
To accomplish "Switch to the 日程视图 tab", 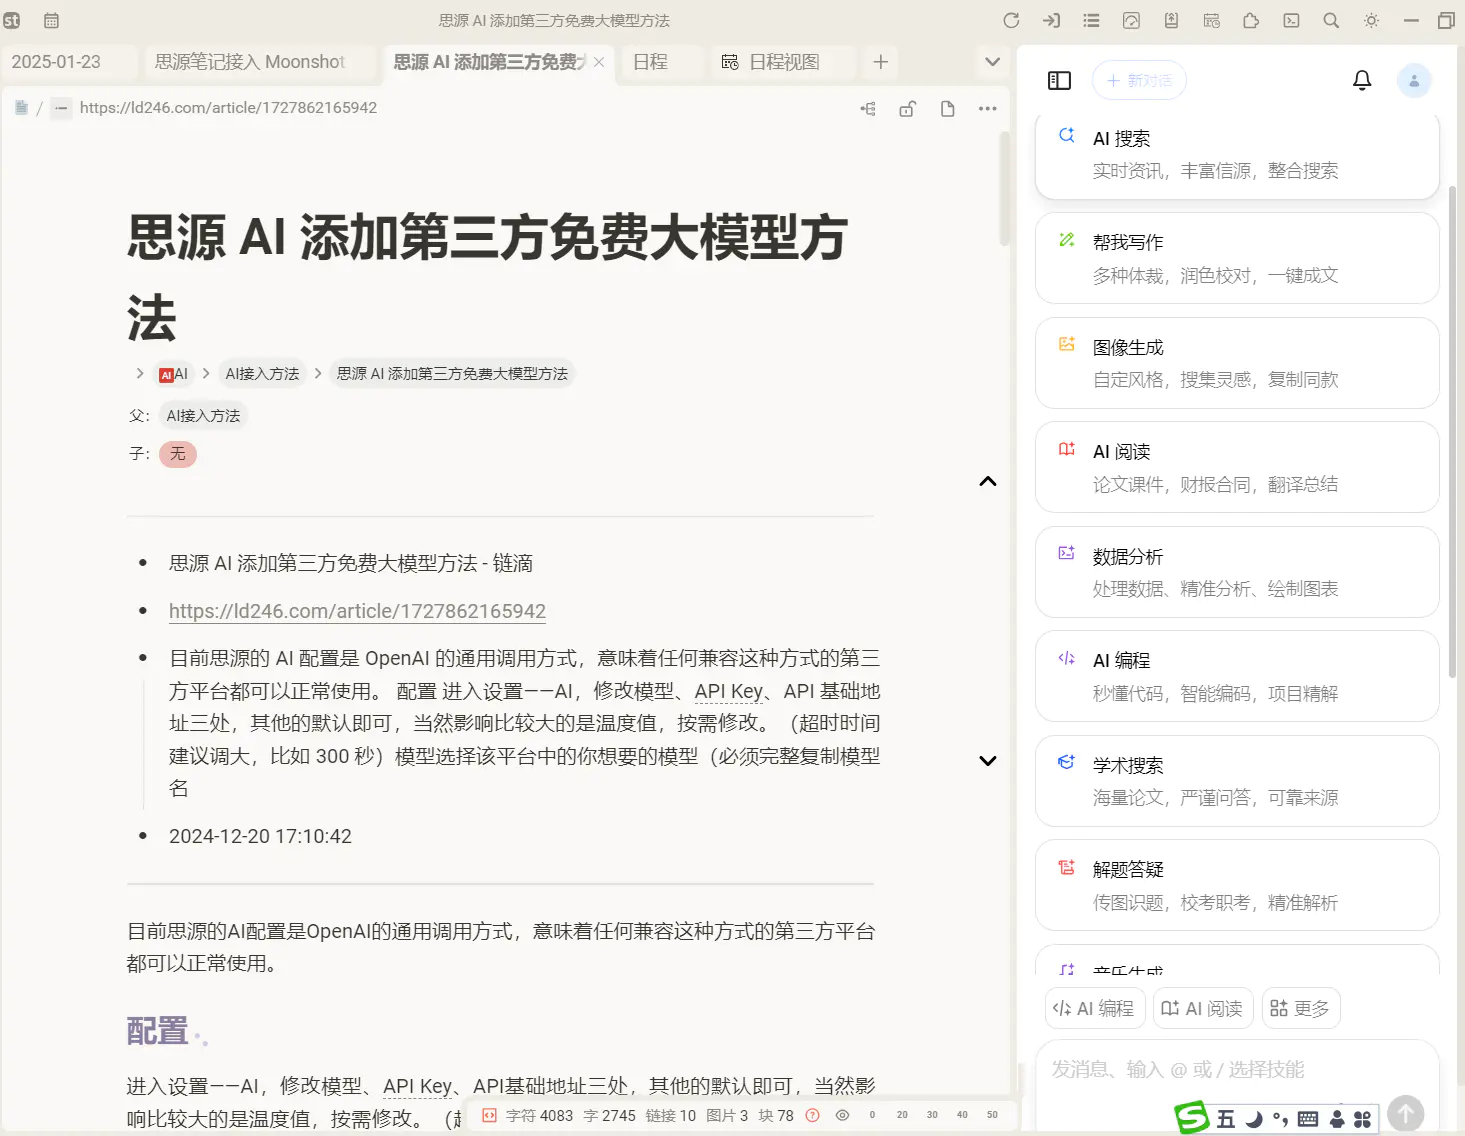I will [784, 62].
